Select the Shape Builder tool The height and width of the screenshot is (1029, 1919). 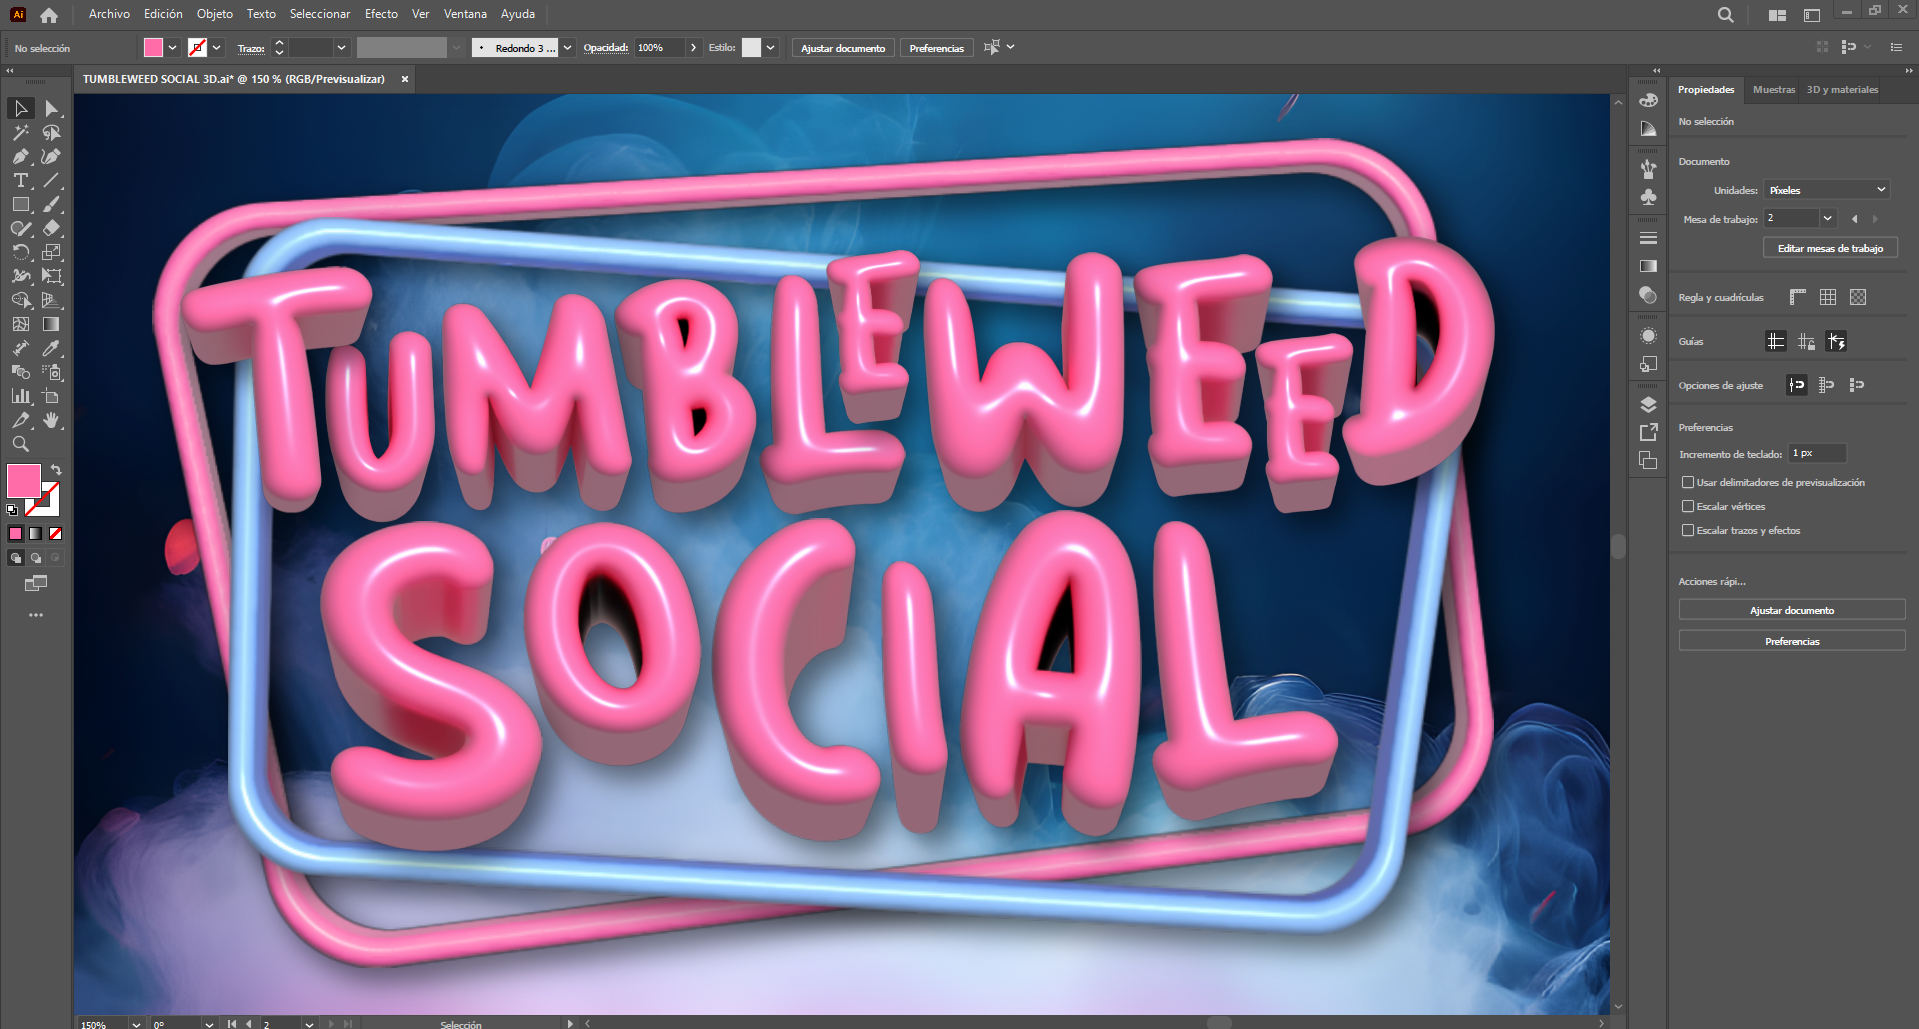[20, 300]
